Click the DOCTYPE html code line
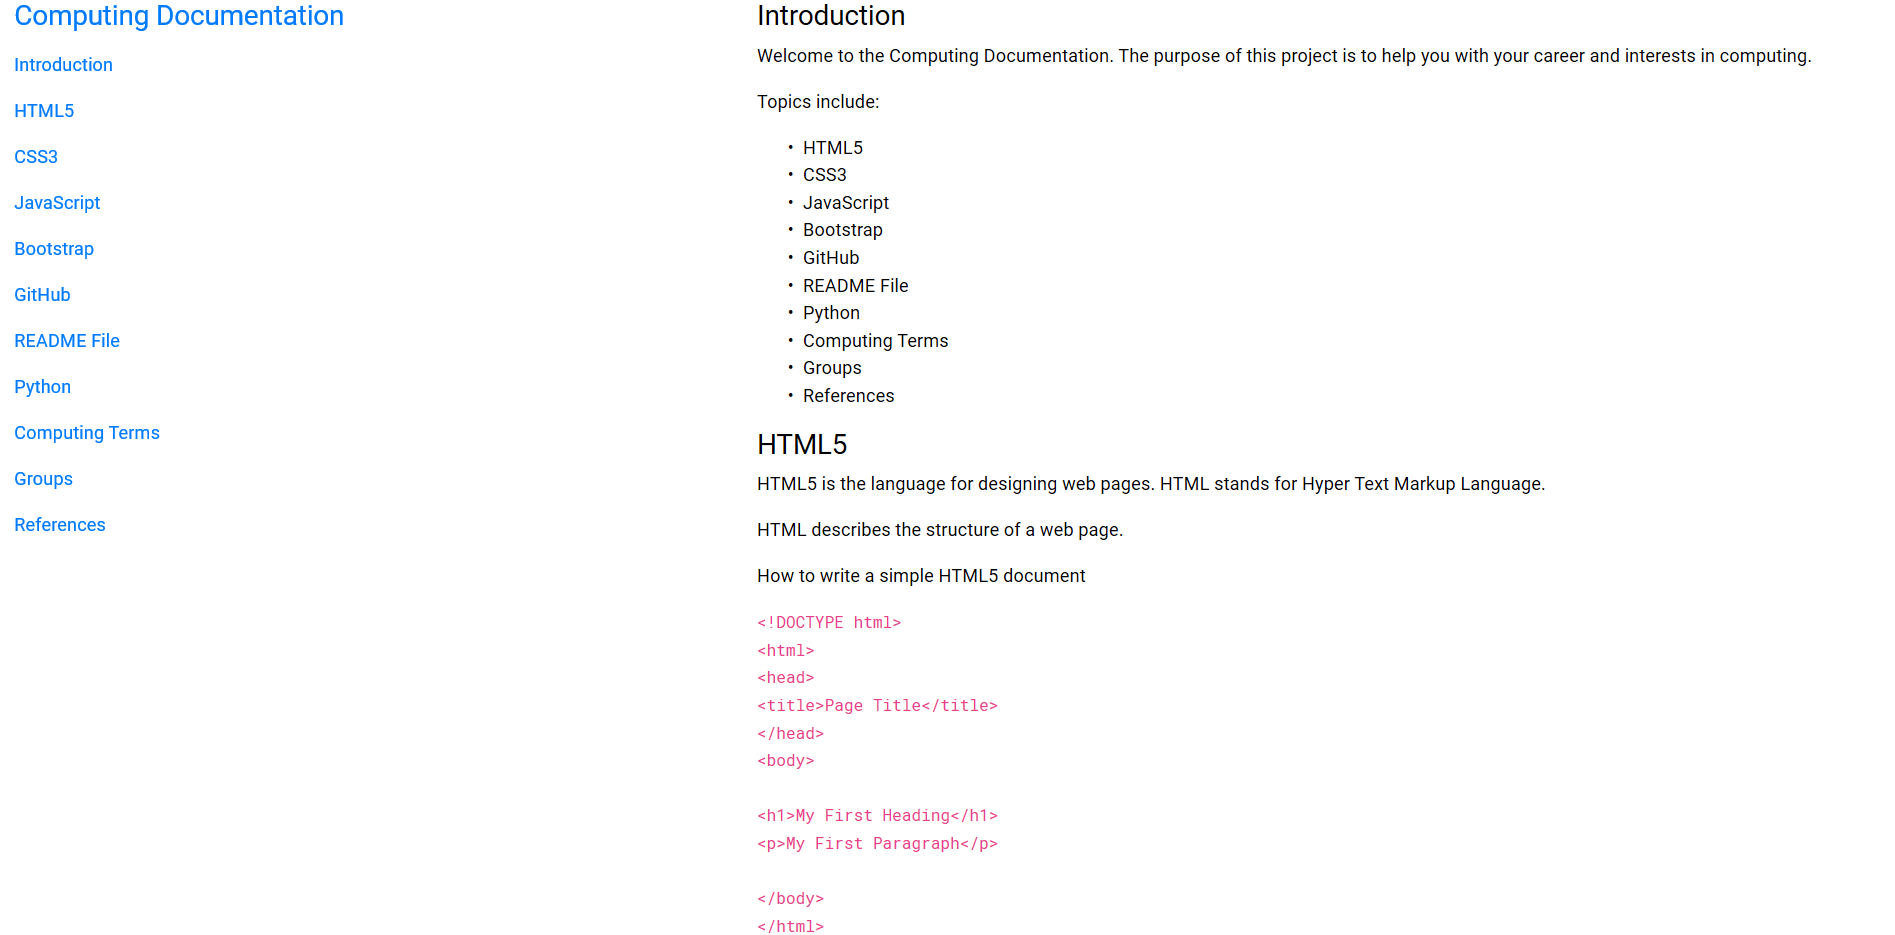The image size is (1895, 935). click(829, 623)
